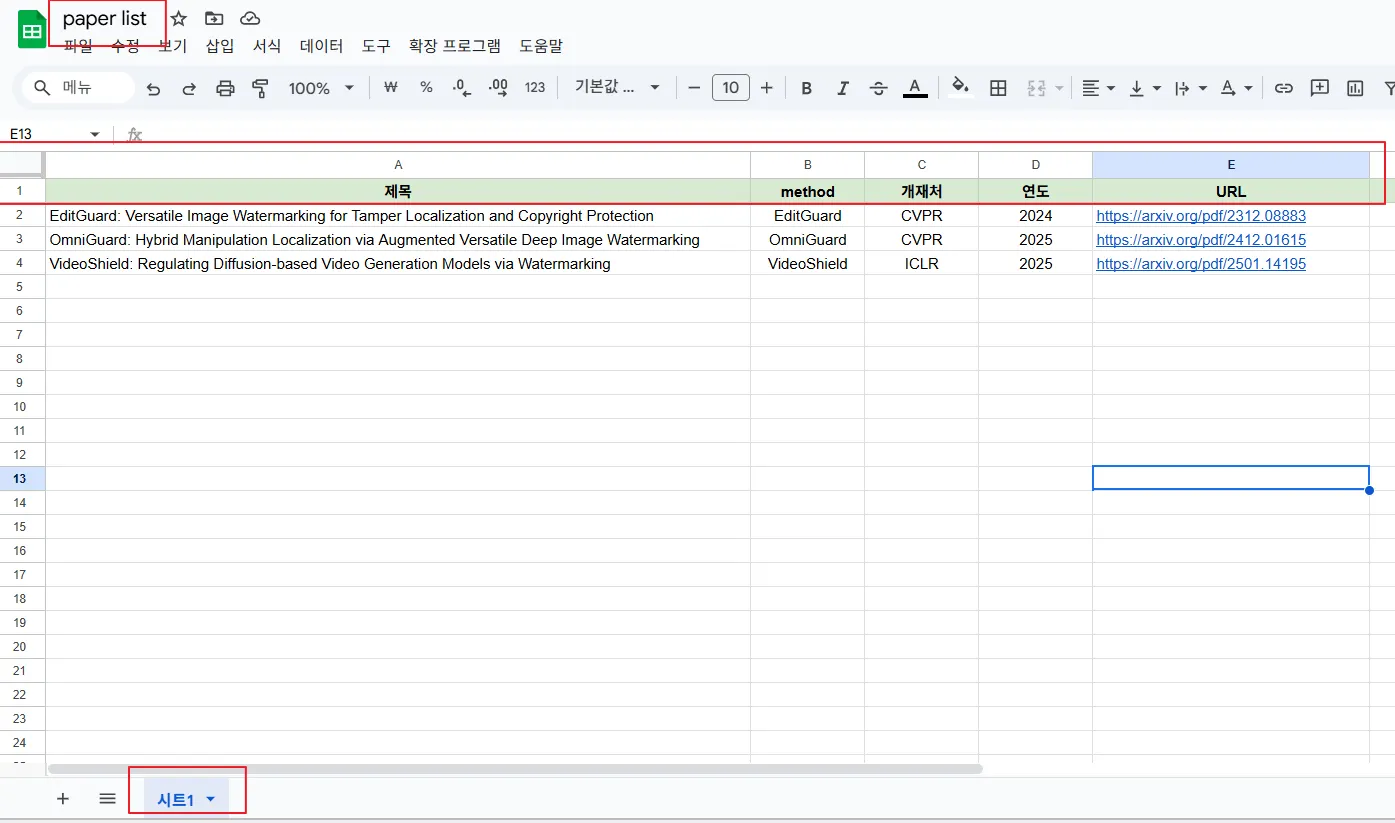Viewport: 1395px width, 823px height.
Task: Open the Google Sheets home logo
Action: pos(32,29)
